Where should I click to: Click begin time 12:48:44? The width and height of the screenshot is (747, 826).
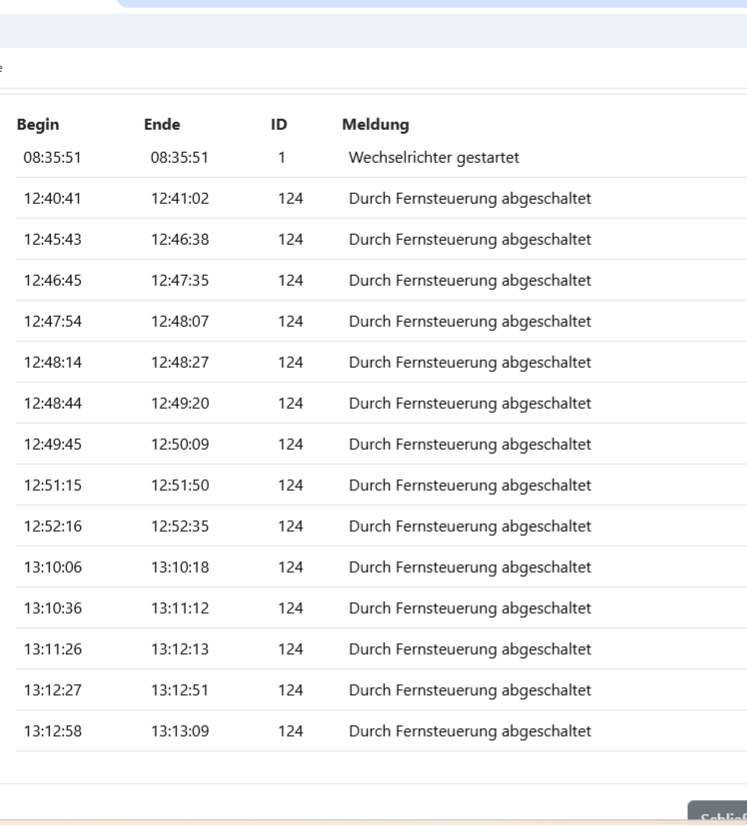53,404
